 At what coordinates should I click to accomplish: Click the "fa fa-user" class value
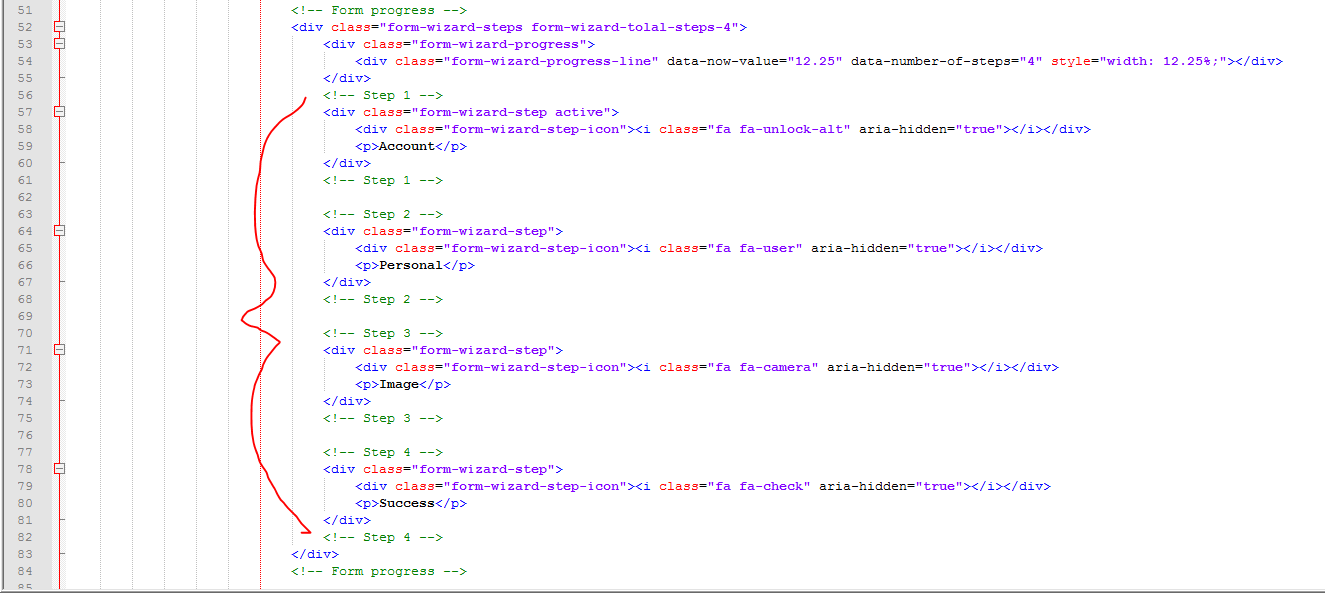tap(755, 248)
